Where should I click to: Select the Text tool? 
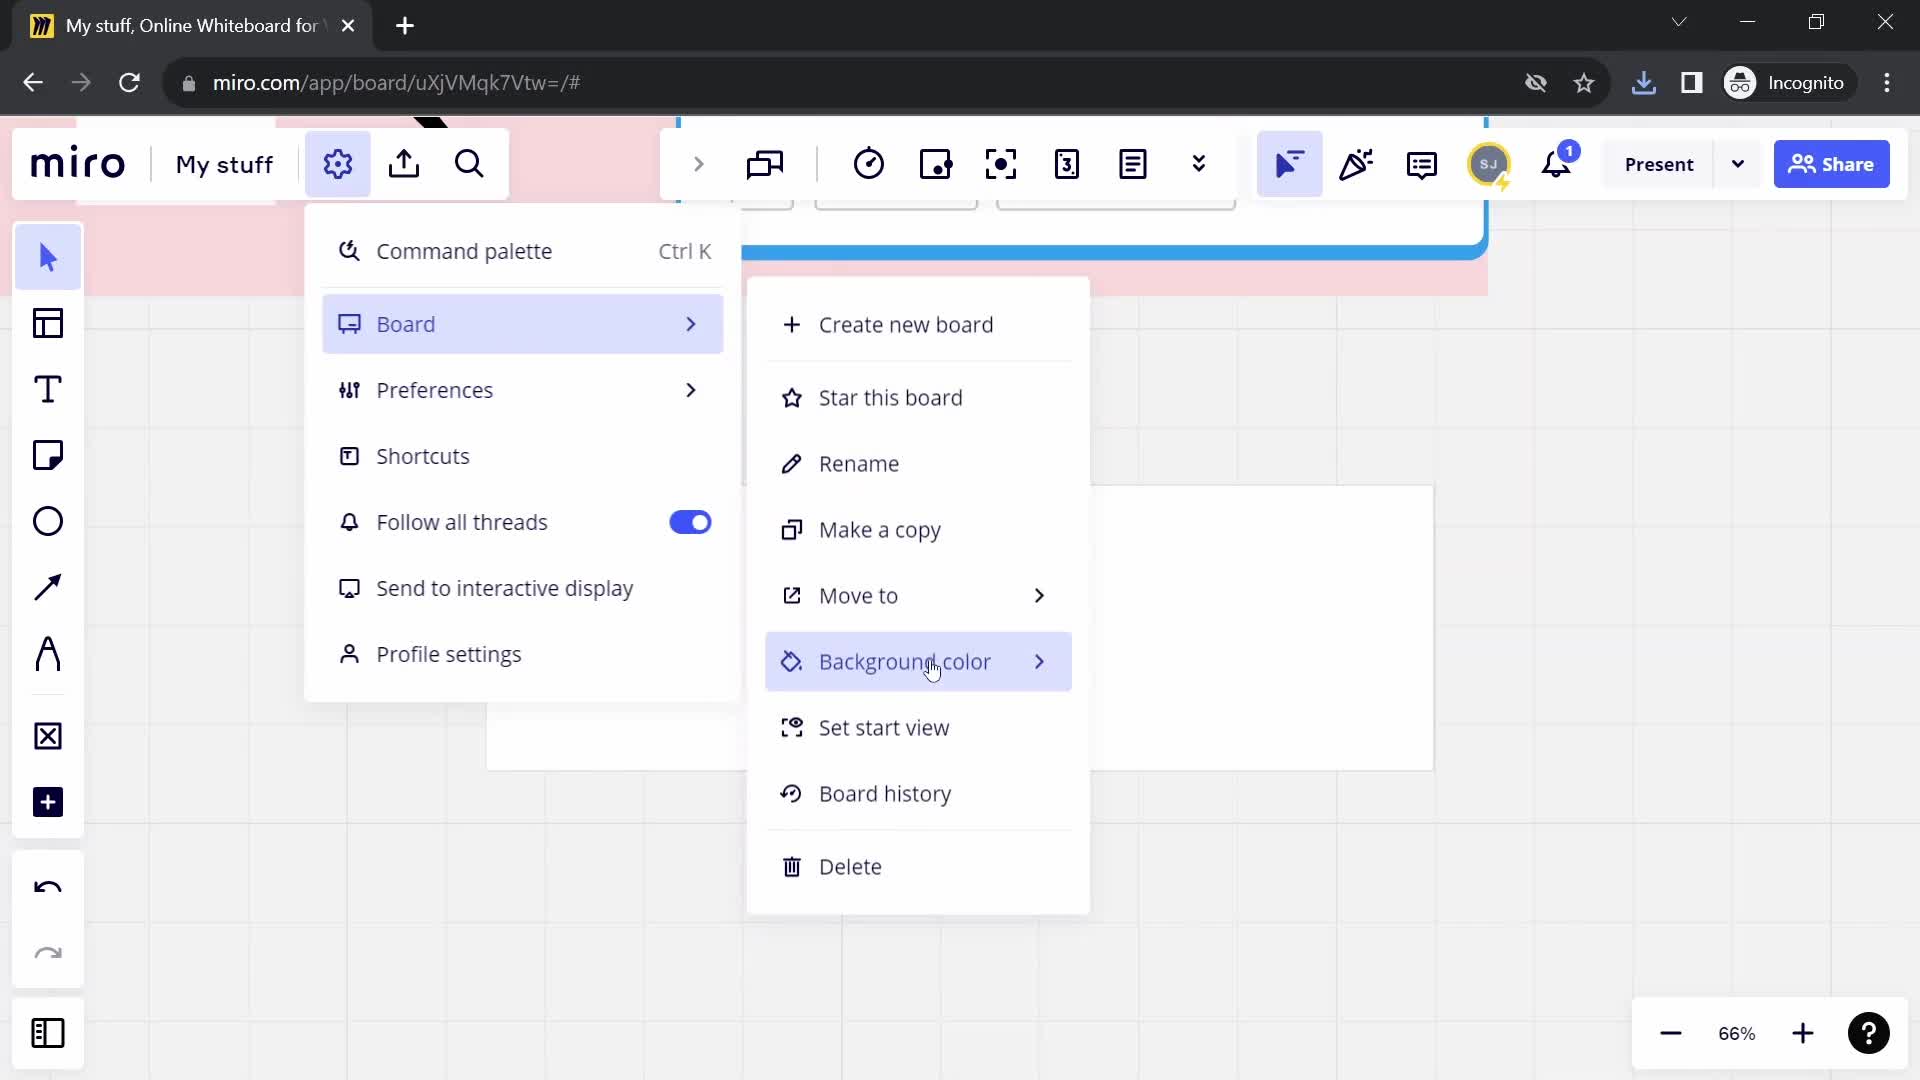48,389
